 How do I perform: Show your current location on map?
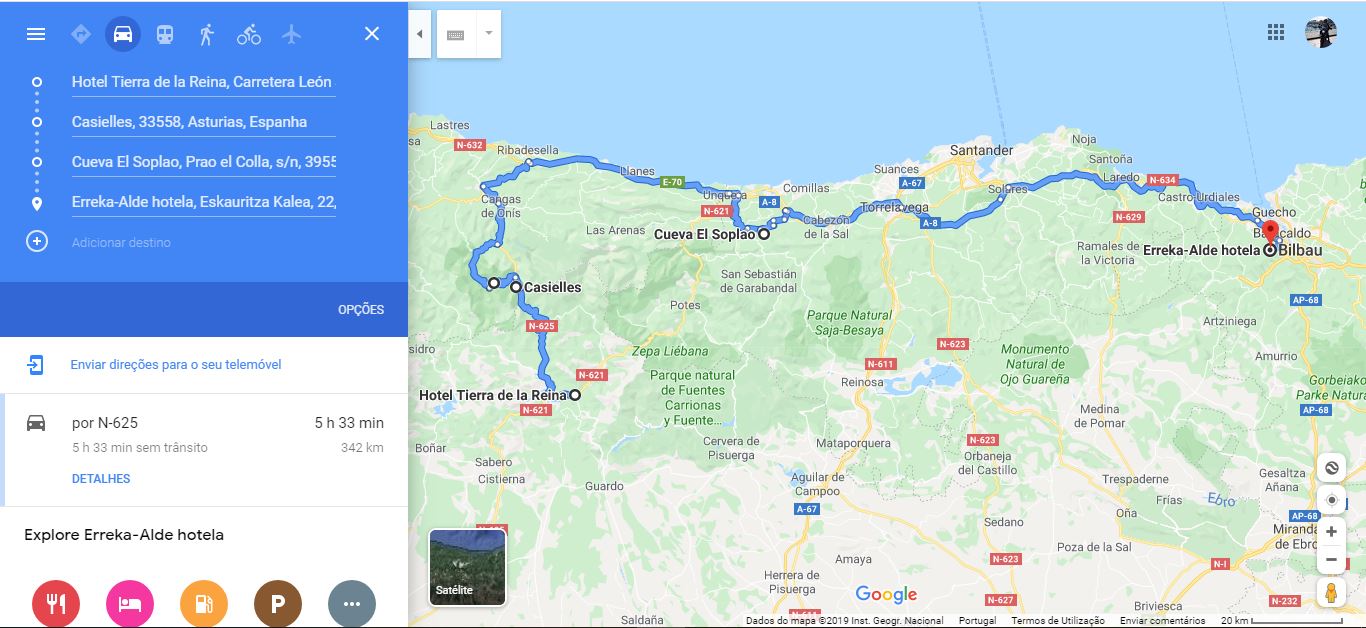click(x=1331, y=499)
